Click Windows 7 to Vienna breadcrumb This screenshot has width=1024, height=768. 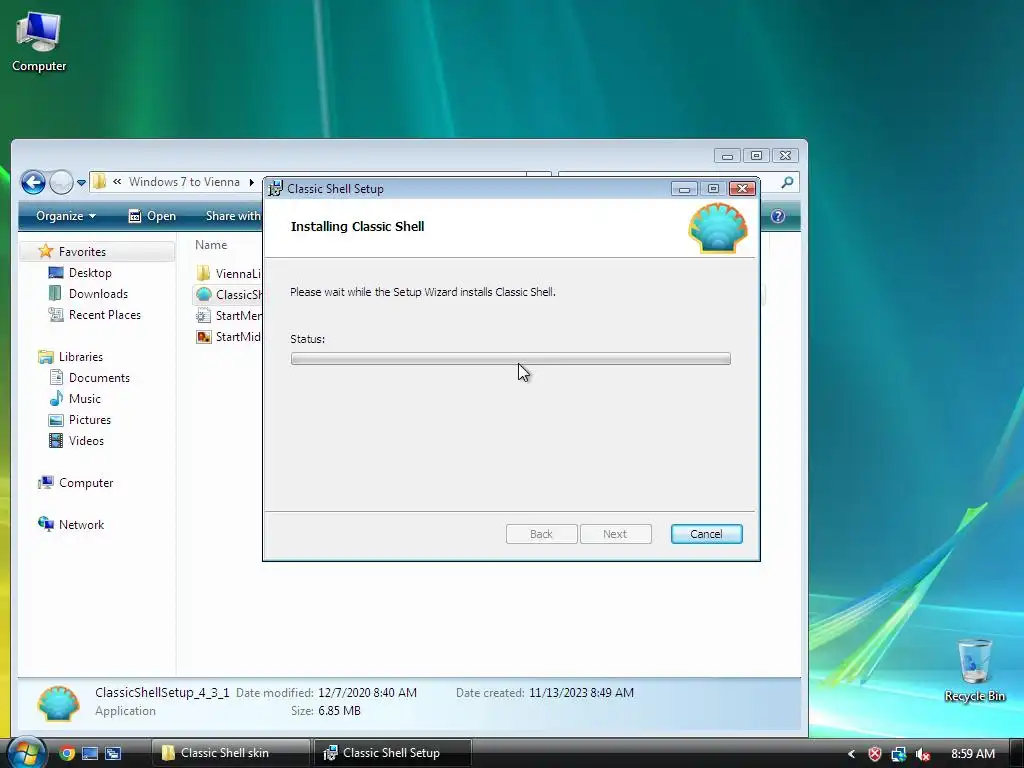point(184,182)
